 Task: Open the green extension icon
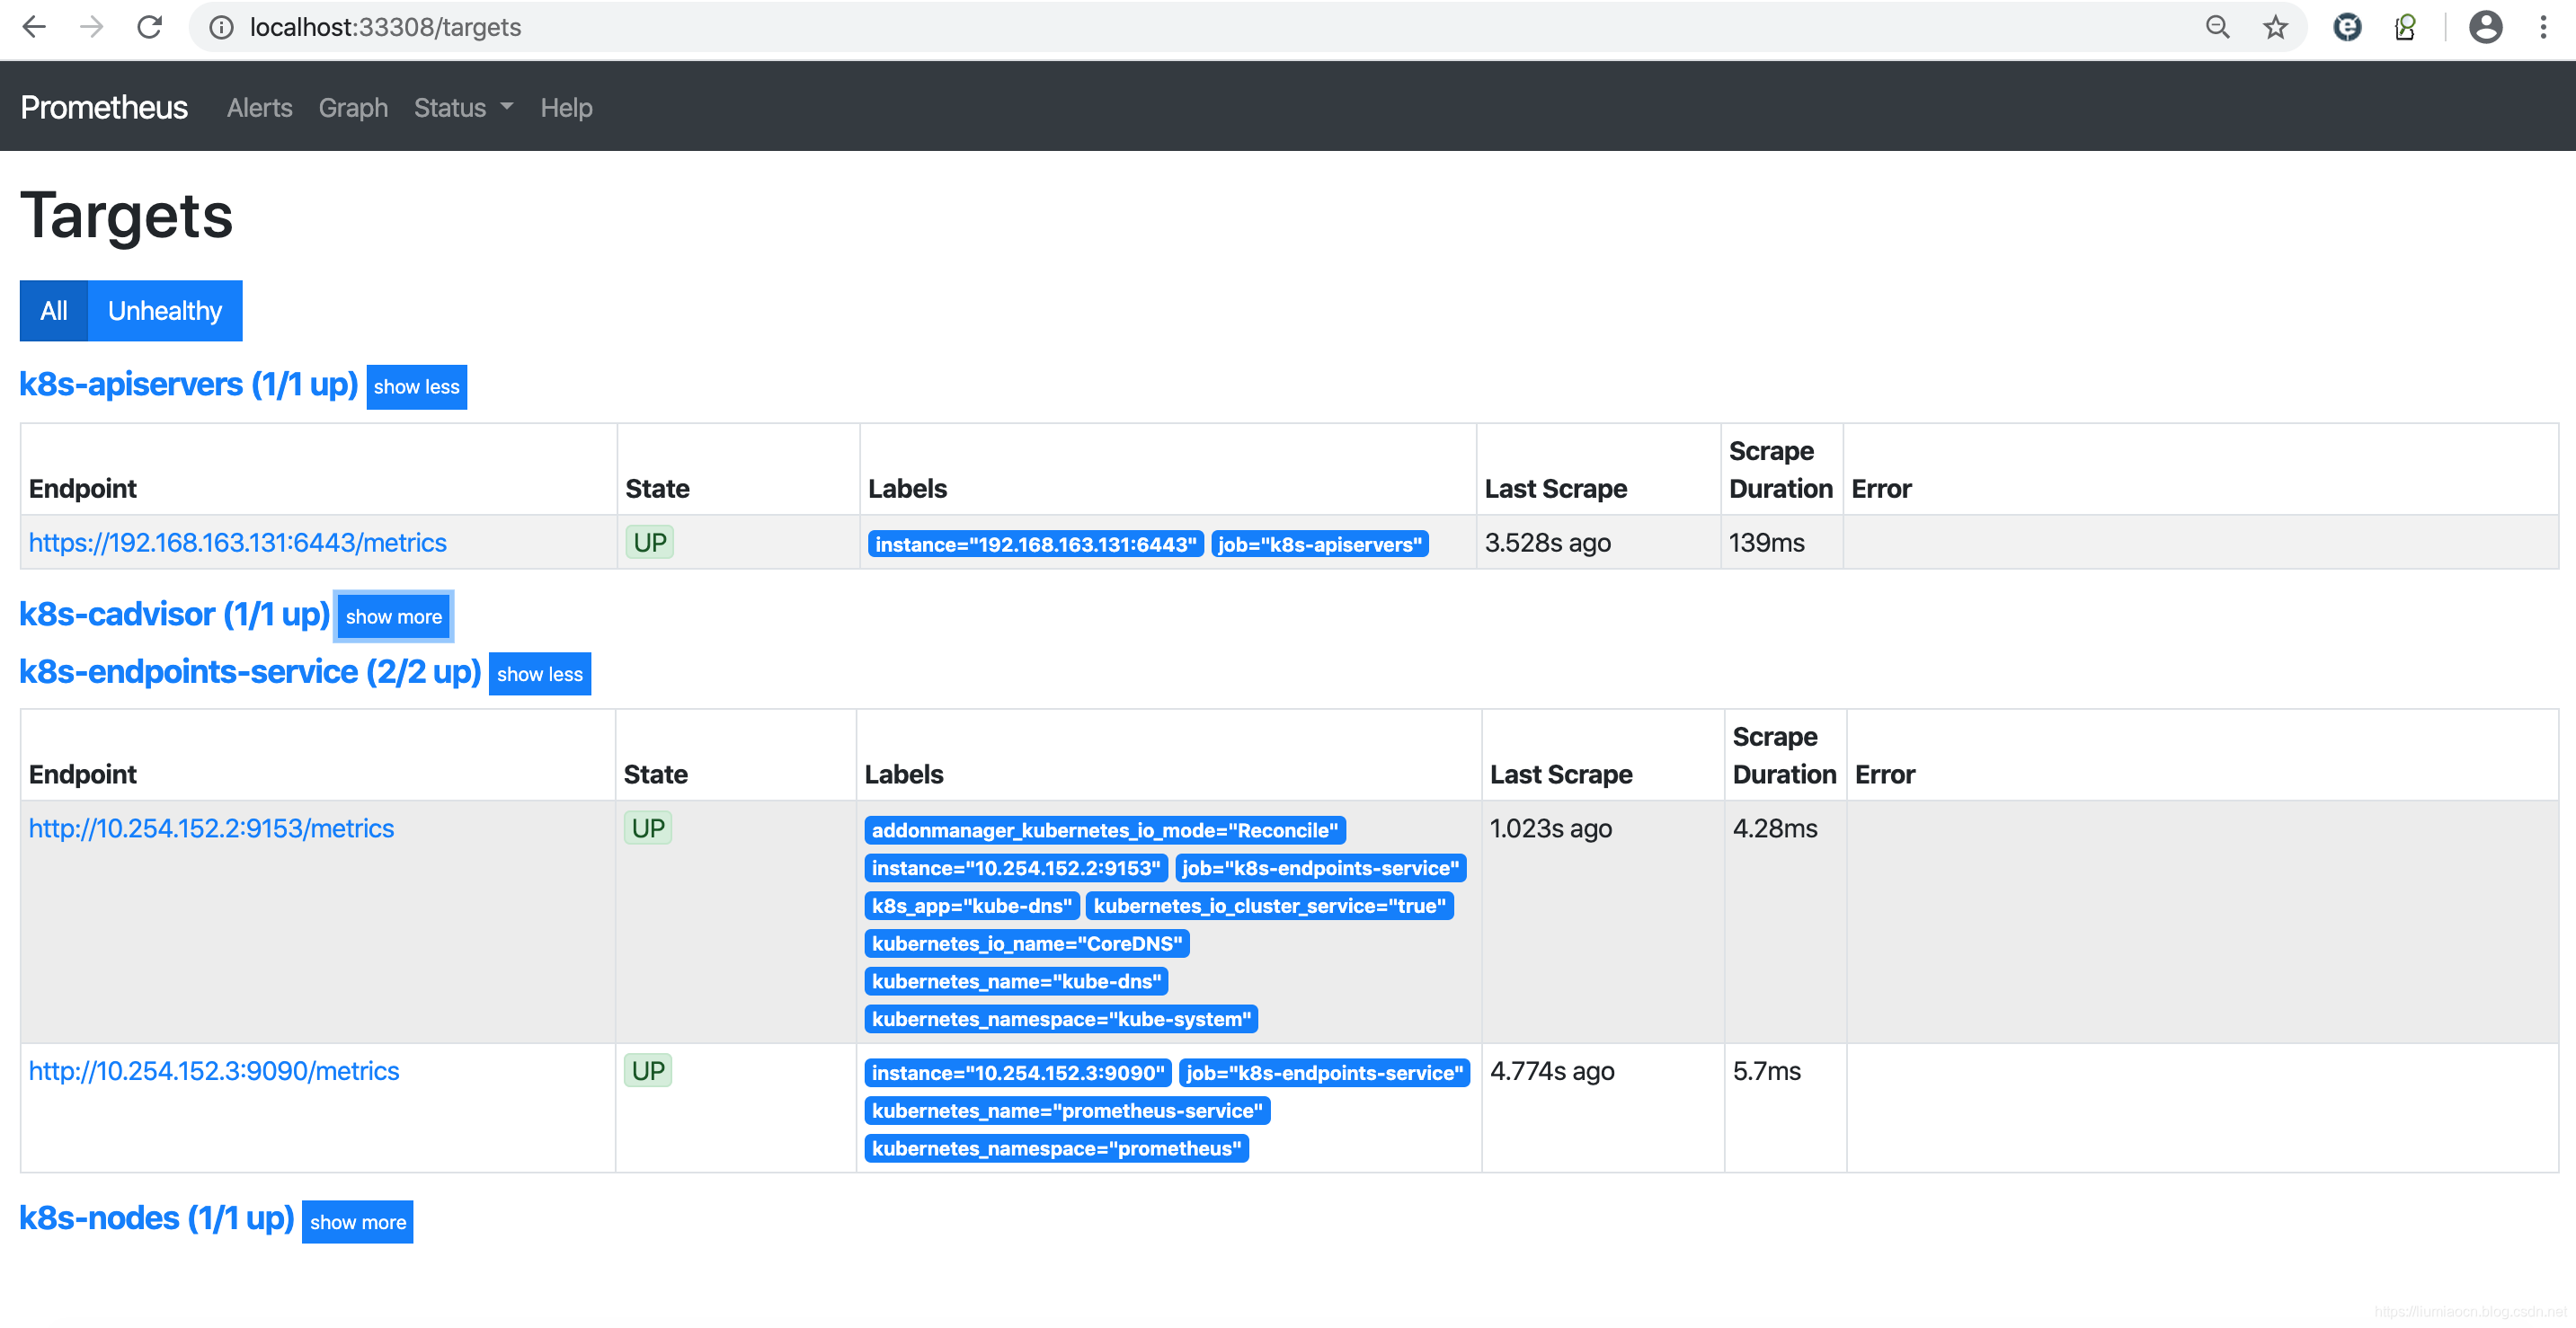click(x=2405, y=27)
